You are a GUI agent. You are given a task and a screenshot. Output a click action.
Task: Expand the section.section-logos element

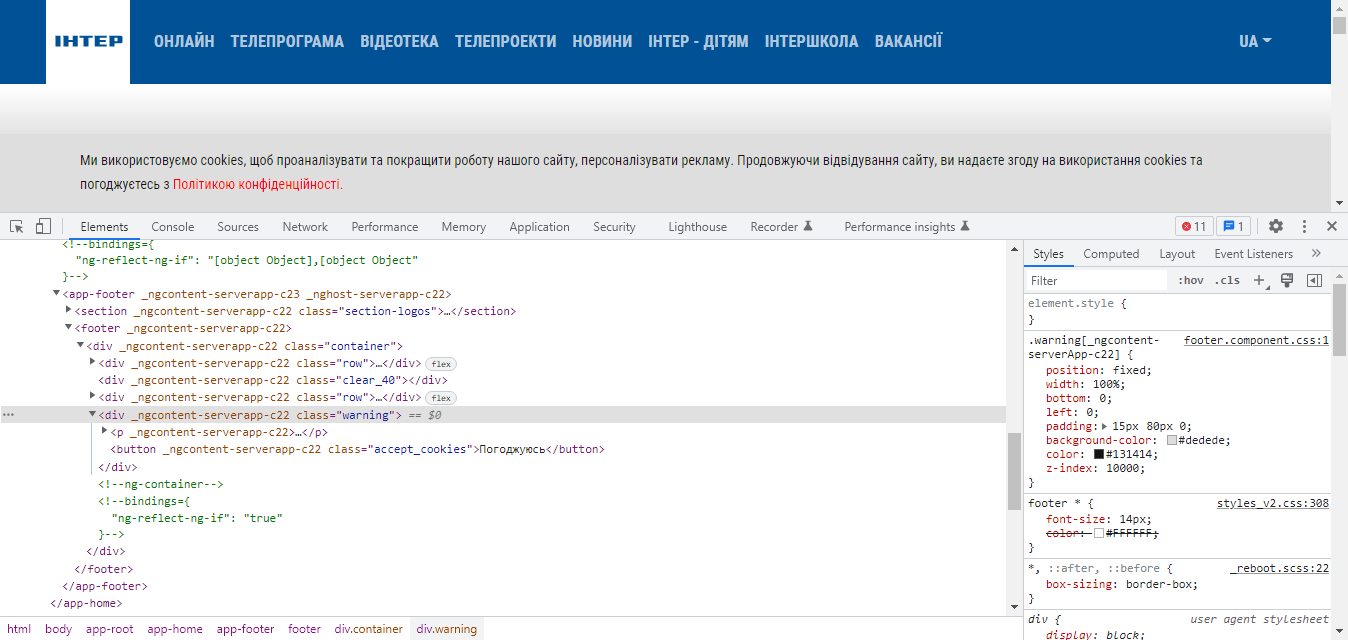click(x=68, y=310)
